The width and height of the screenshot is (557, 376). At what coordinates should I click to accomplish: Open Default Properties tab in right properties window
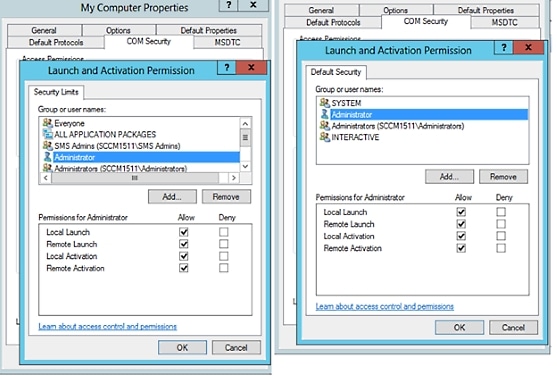click(x=486, y=10)
